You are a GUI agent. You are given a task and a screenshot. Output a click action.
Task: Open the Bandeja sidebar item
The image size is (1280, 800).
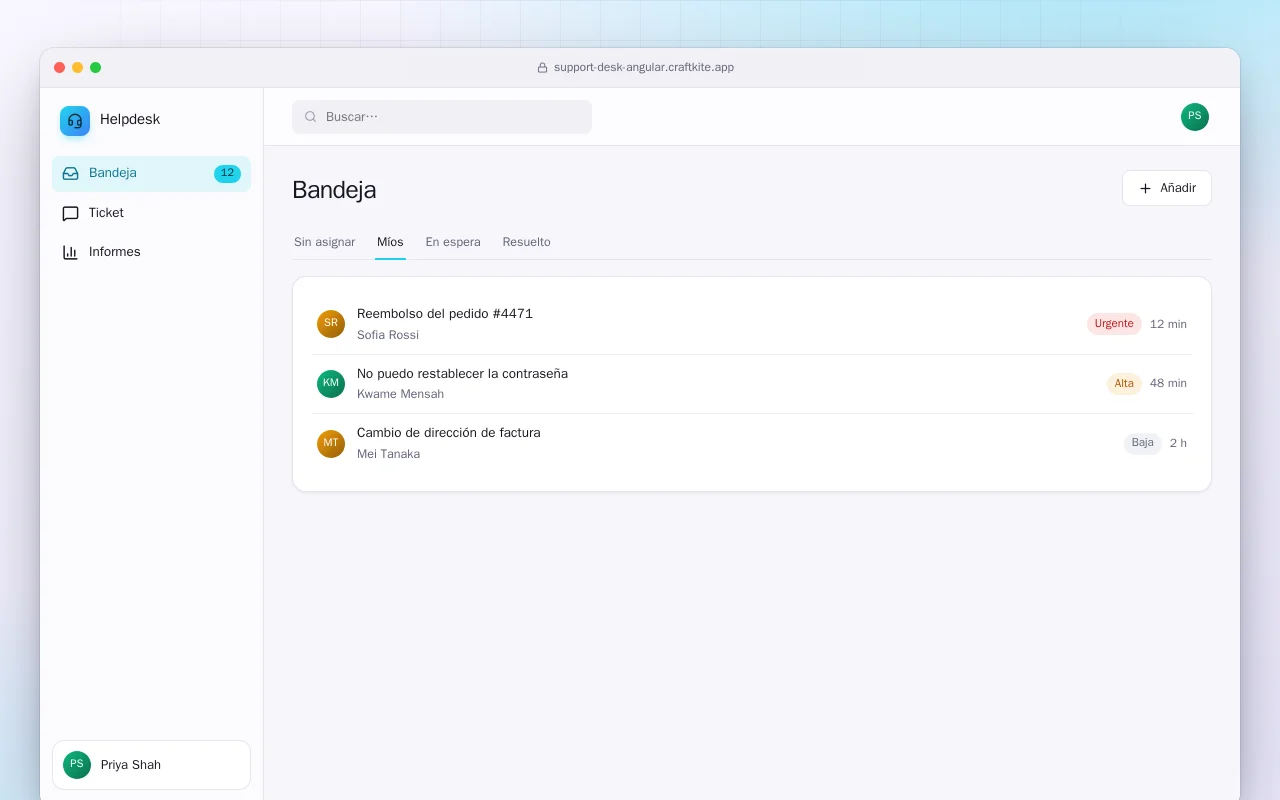pos(151,173)
